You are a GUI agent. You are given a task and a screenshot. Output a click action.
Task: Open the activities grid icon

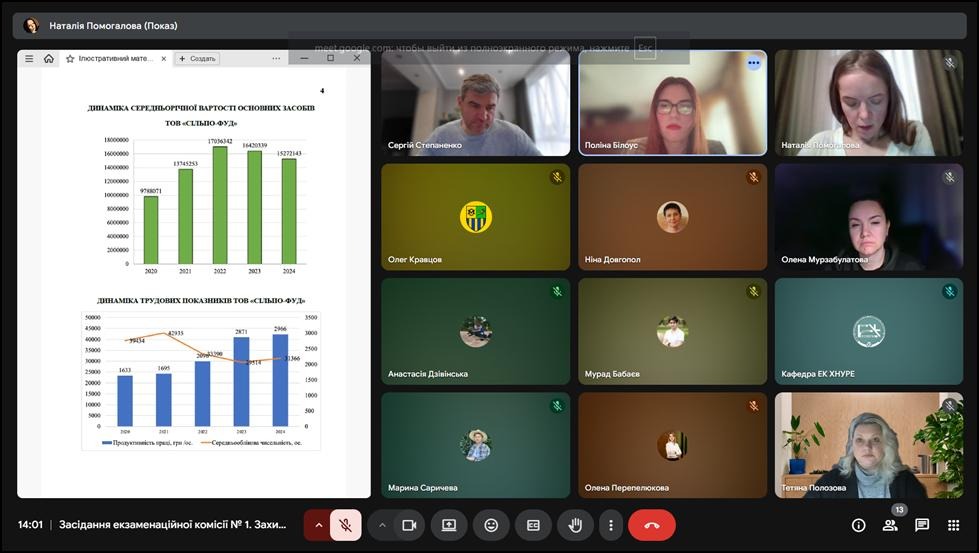(953, 525)
